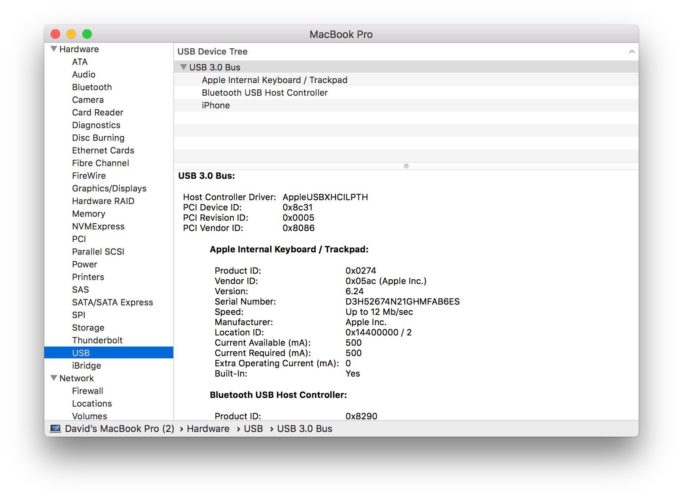Select iBridge in the sidebar
The width and height of the screenshot is (683, 500).
pos(86,365)
